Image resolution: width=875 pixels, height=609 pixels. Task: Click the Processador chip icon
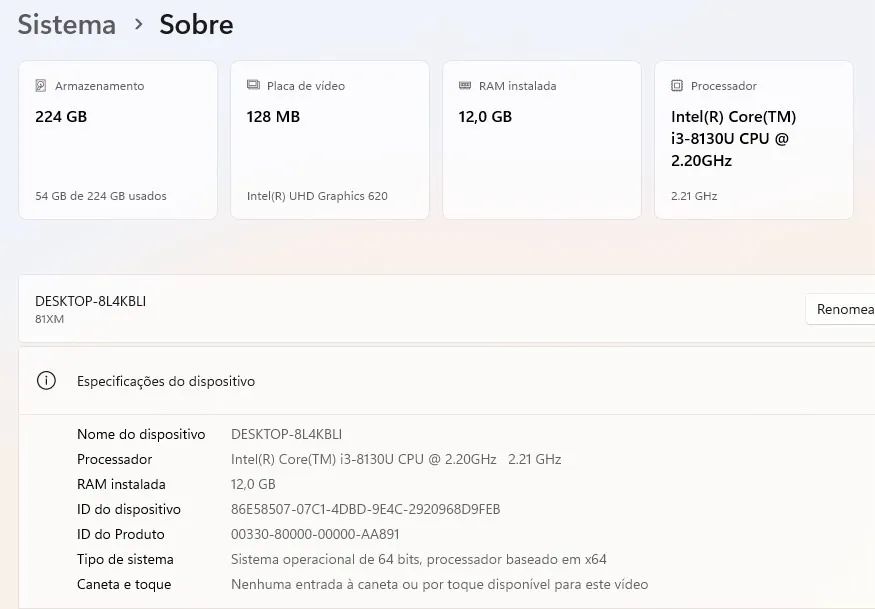tap(677, 85)
